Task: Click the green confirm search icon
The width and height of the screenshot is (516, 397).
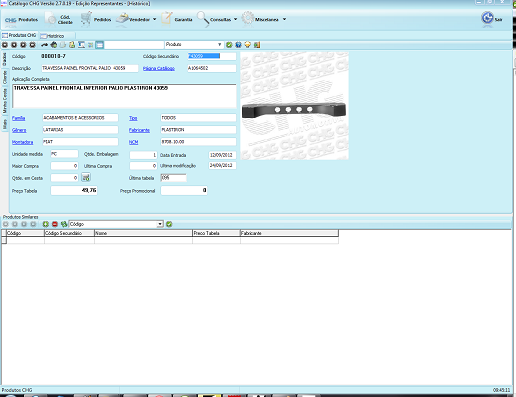Action: click(x=229, y=45)
